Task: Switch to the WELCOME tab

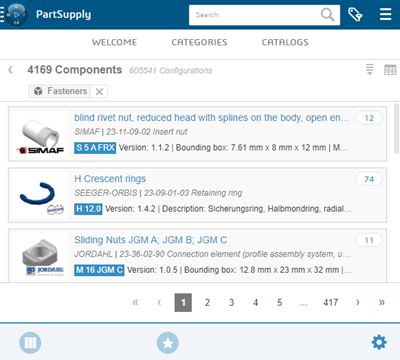Action: pos(114,42)
